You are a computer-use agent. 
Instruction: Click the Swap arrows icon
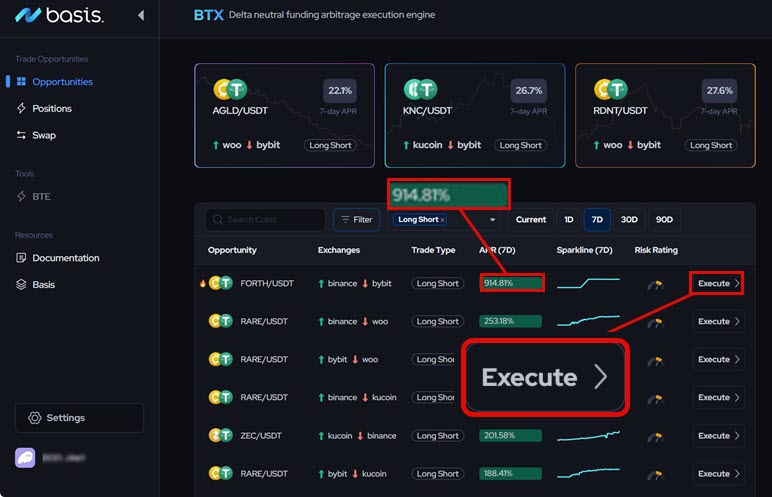pyautogui.click(x=21, y=135)
